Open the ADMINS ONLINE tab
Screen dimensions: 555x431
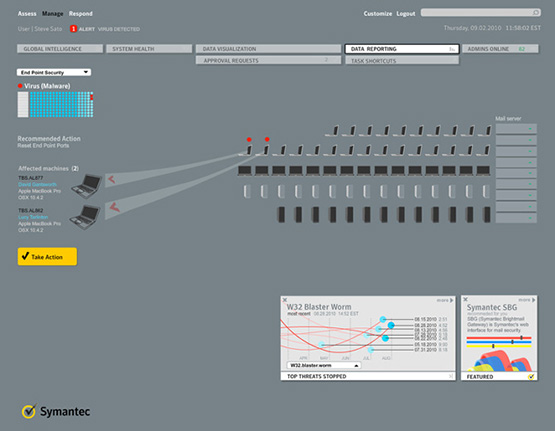coord(500,48)
